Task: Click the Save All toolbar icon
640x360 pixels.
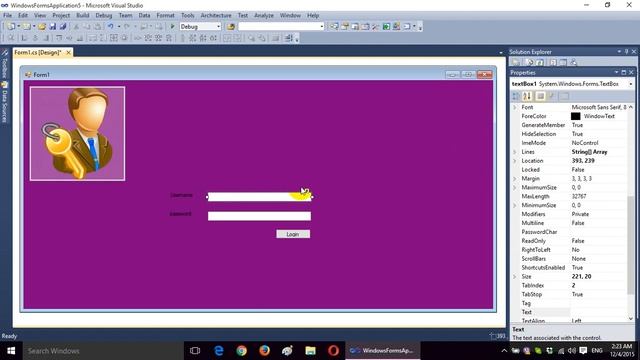Action: click(63, 27)
